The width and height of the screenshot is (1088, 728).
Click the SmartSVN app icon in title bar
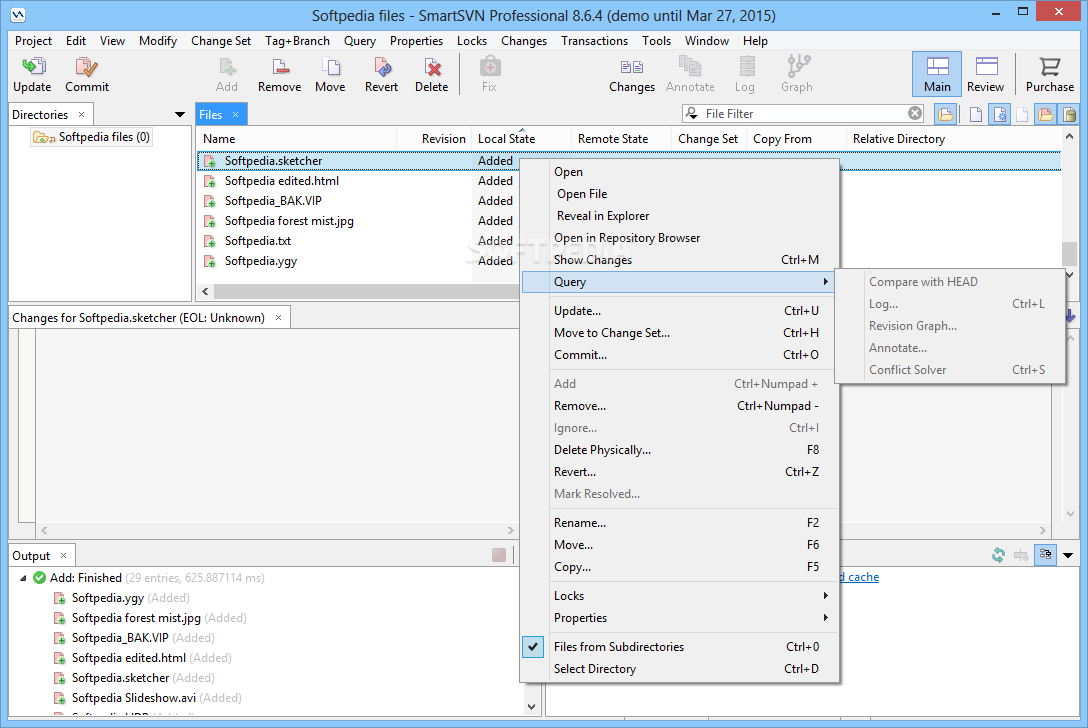pos(18,15)
